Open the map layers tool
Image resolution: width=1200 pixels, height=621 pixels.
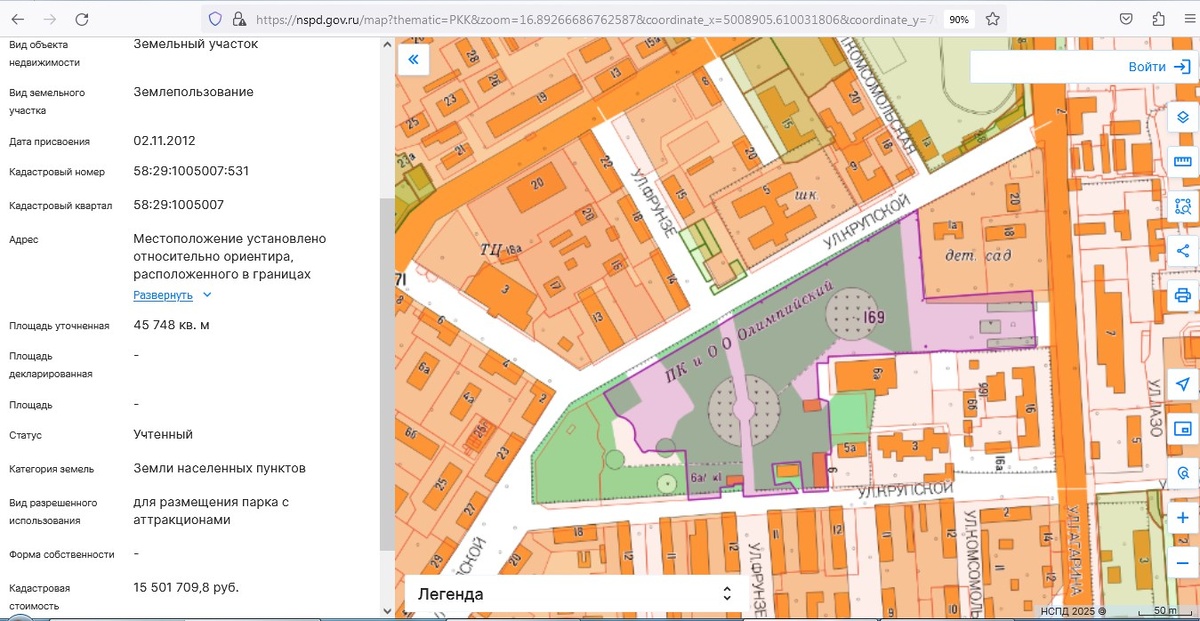pos(1182,117)
